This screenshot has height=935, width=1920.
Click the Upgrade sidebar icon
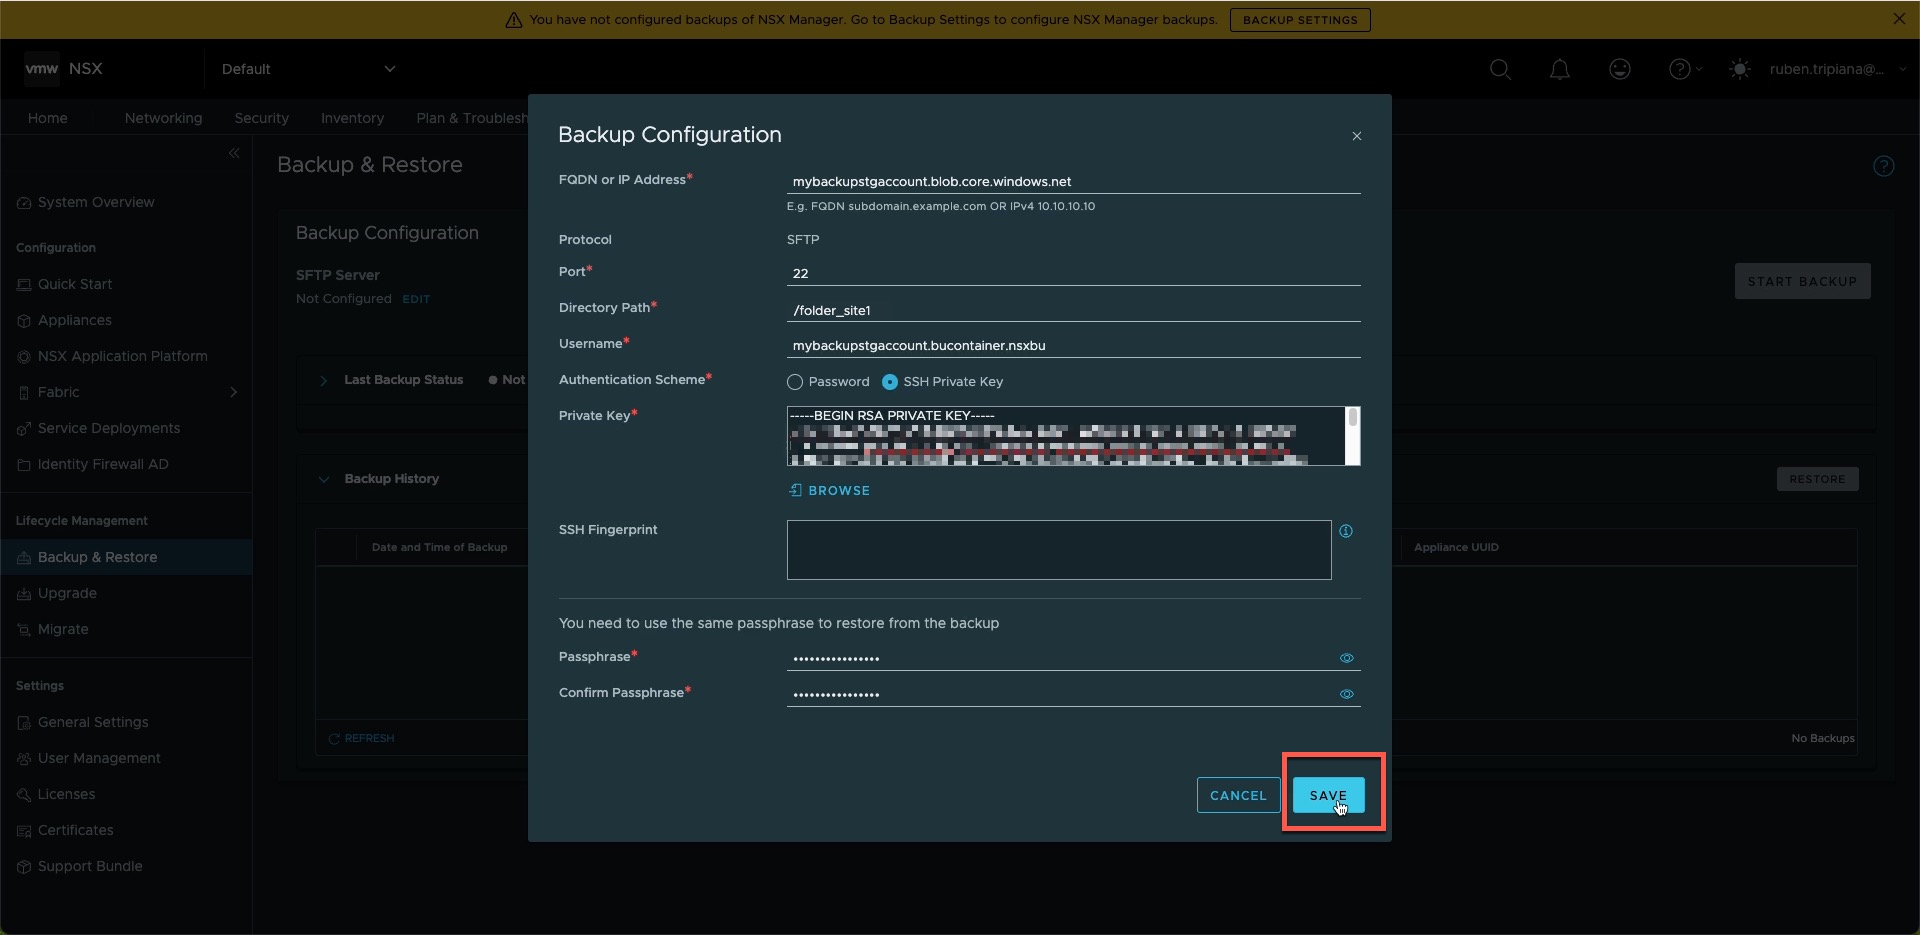point(24,594)
